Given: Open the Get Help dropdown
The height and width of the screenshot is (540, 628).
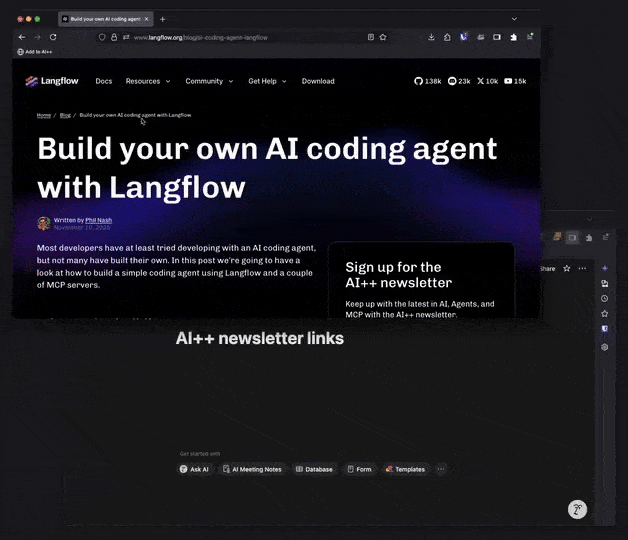Looking at the screenshot, I should (267, 81).
